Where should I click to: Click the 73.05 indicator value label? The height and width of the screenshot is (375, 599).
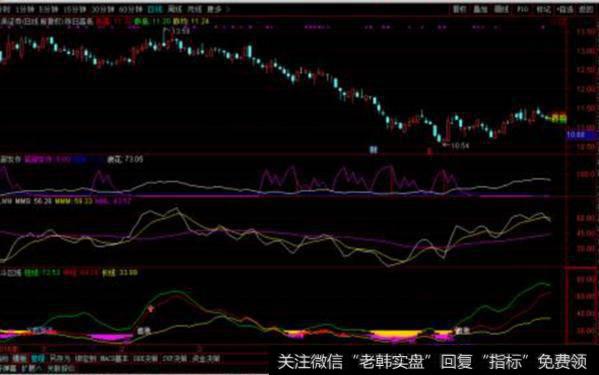coord(134,159)
